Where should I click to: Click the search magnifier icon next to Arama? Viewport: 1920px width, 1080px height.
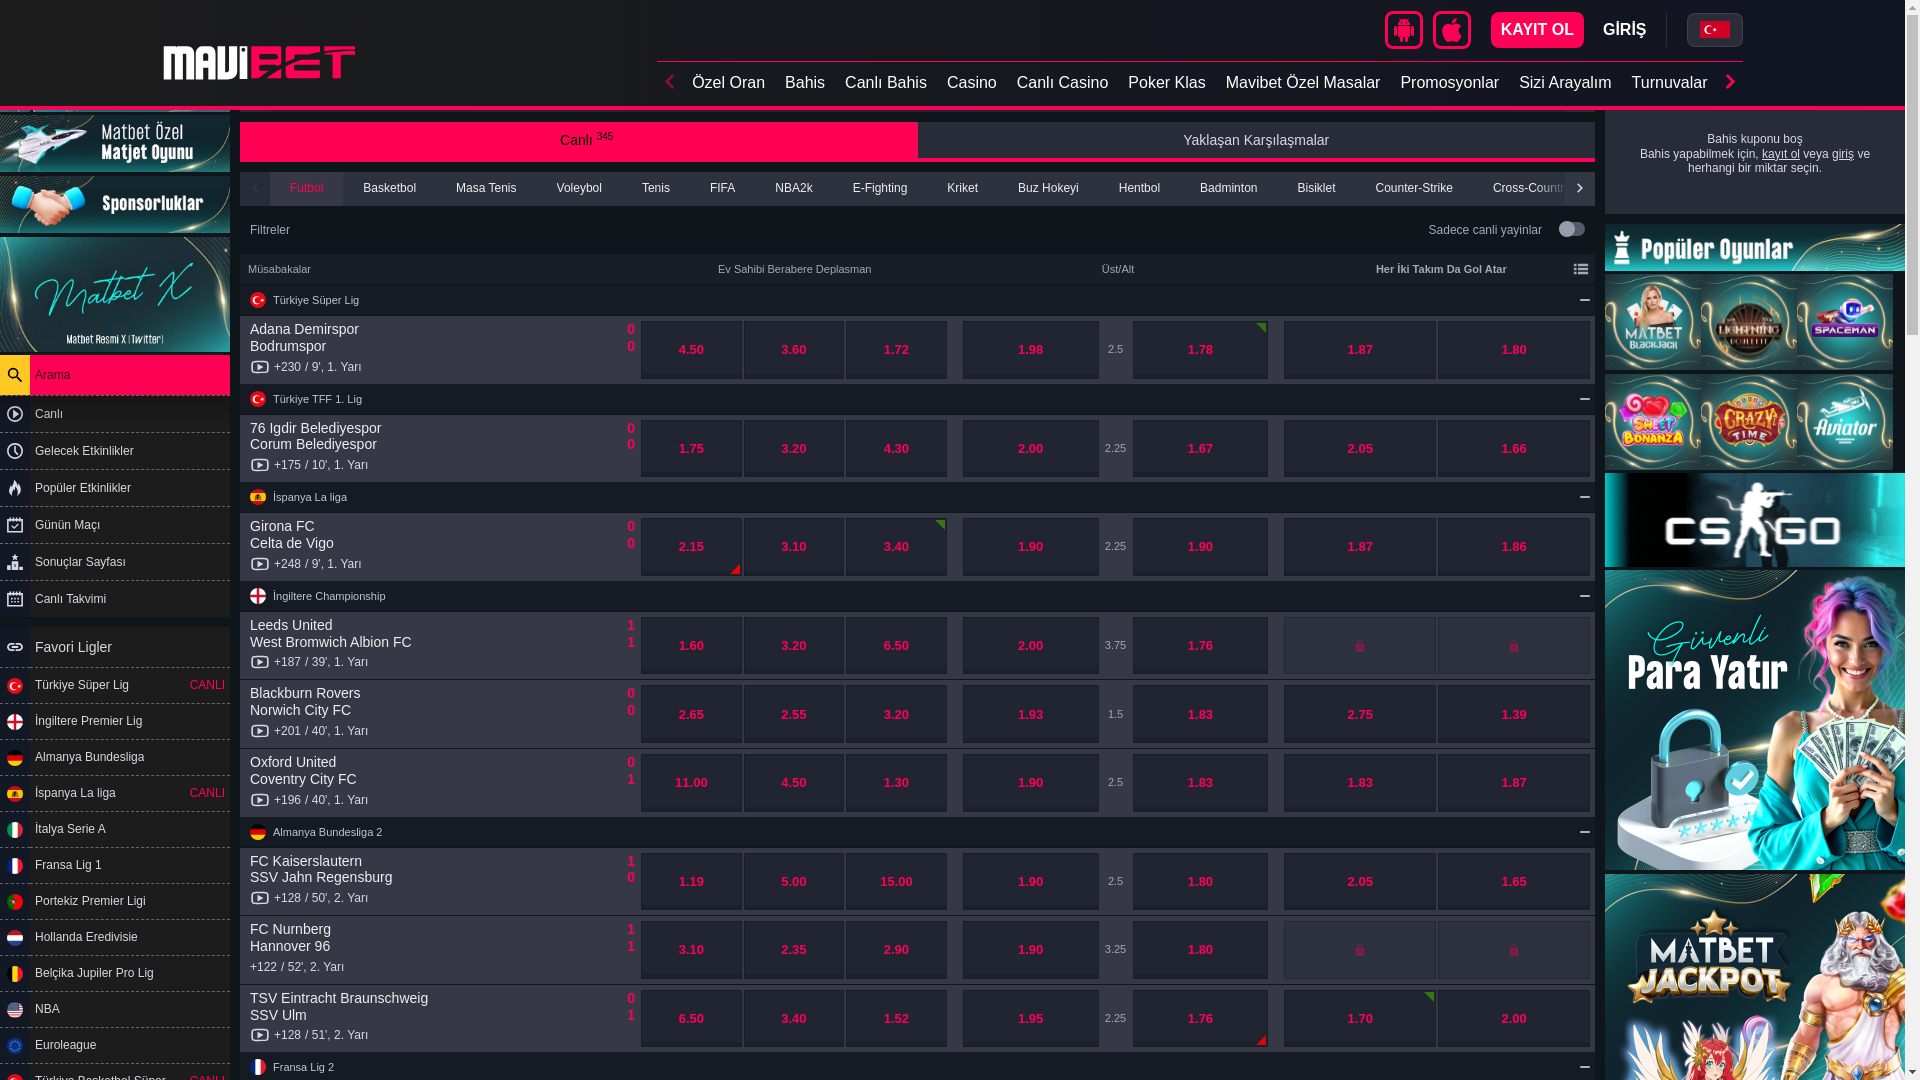point(14,376)
